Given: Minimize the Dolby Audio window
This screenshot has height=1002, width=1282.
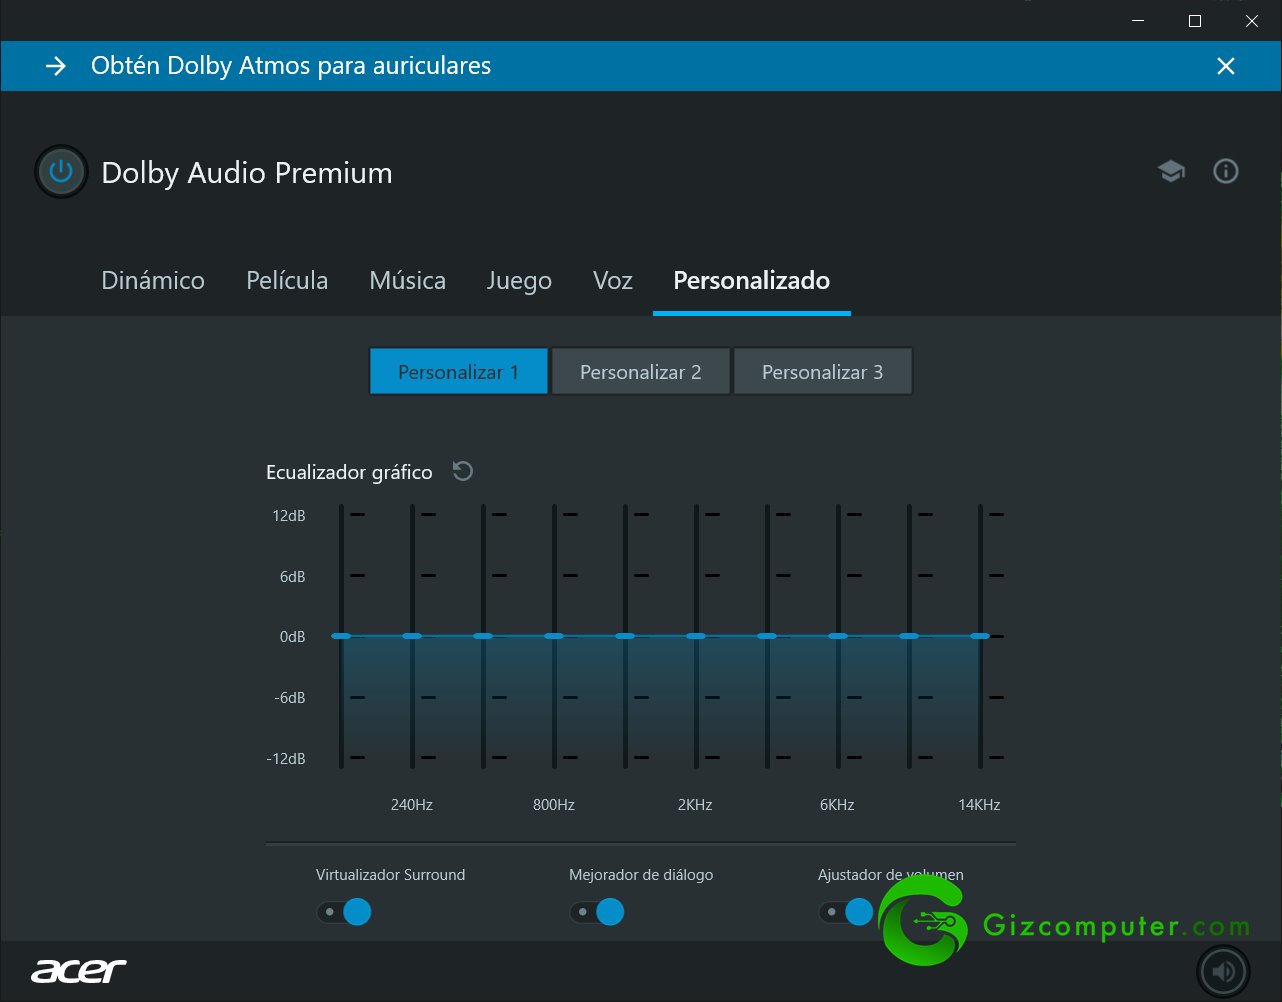Looking at the screenshot, I should pos(1138,21).
